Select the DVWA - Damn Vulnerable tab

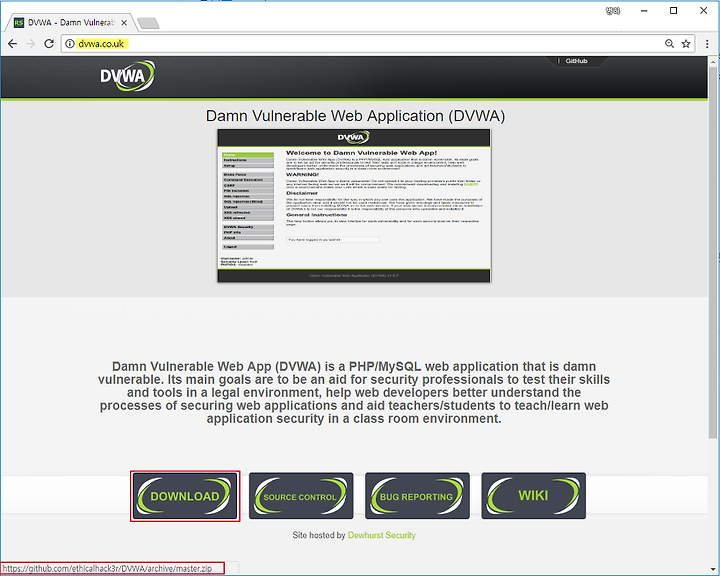tap(70, 23)
